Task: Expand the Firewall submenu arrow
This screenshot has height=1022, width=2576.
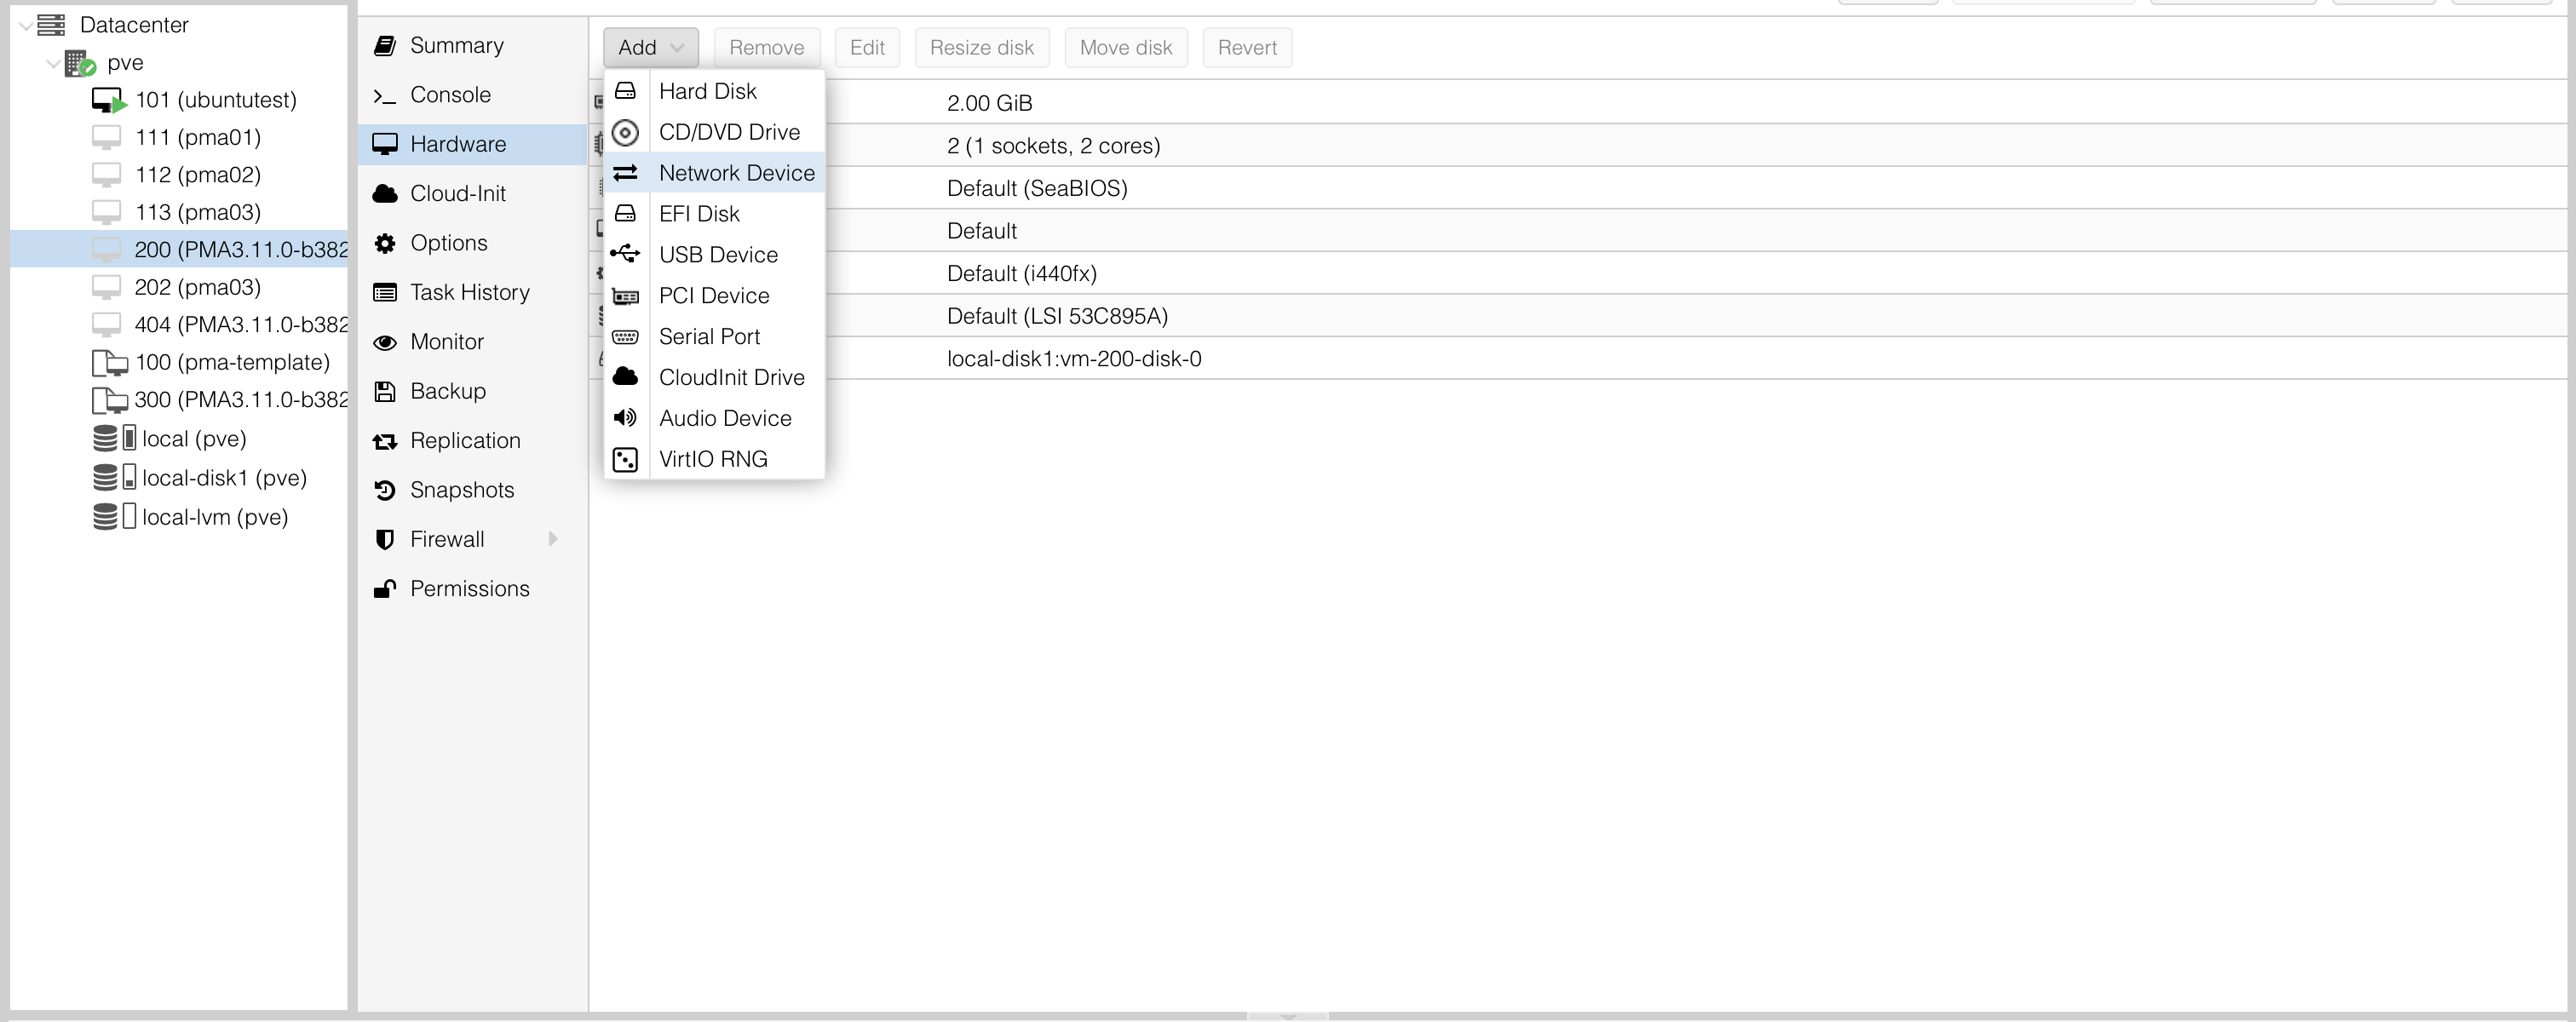Action: click(x=553, y=539)
